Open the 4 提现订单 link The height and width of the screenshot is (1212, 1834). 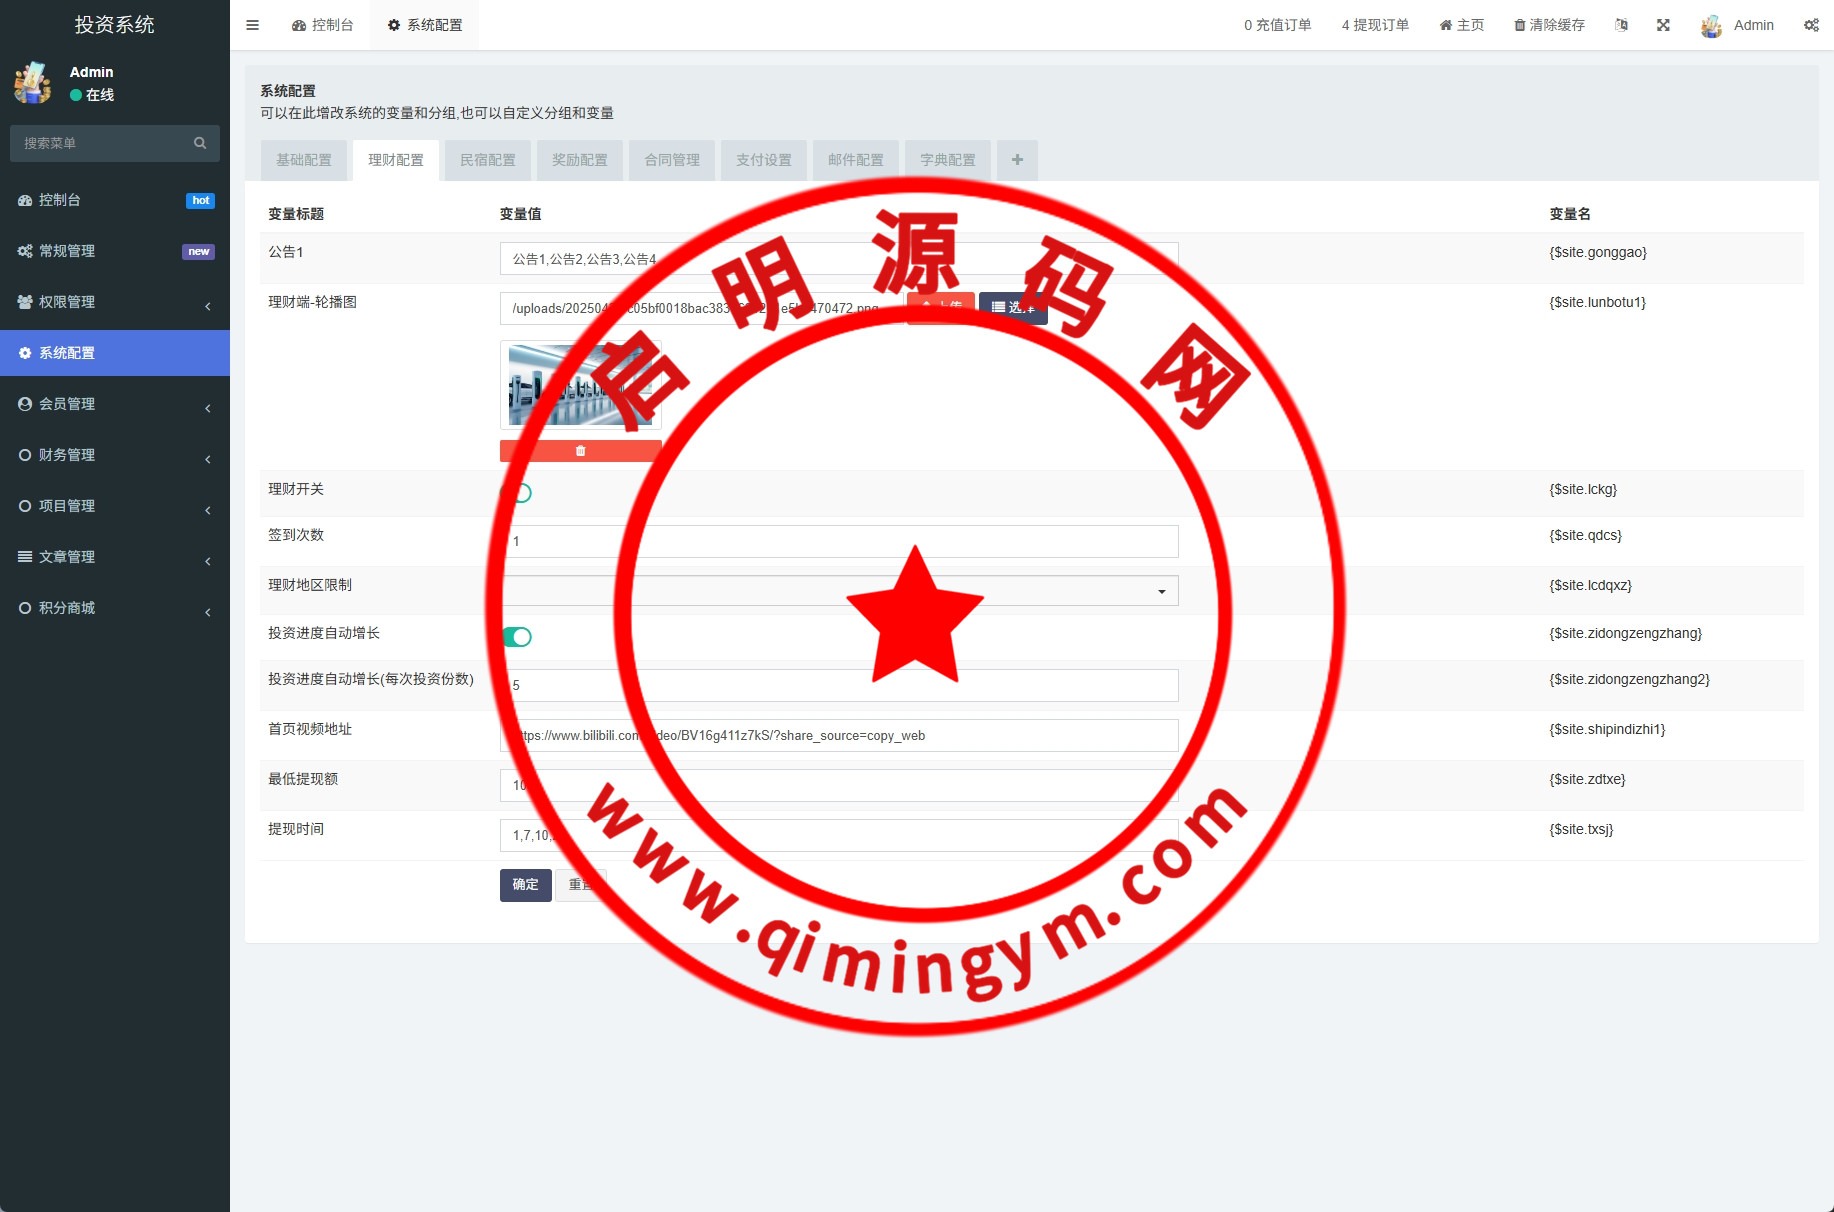point(1375,25)
